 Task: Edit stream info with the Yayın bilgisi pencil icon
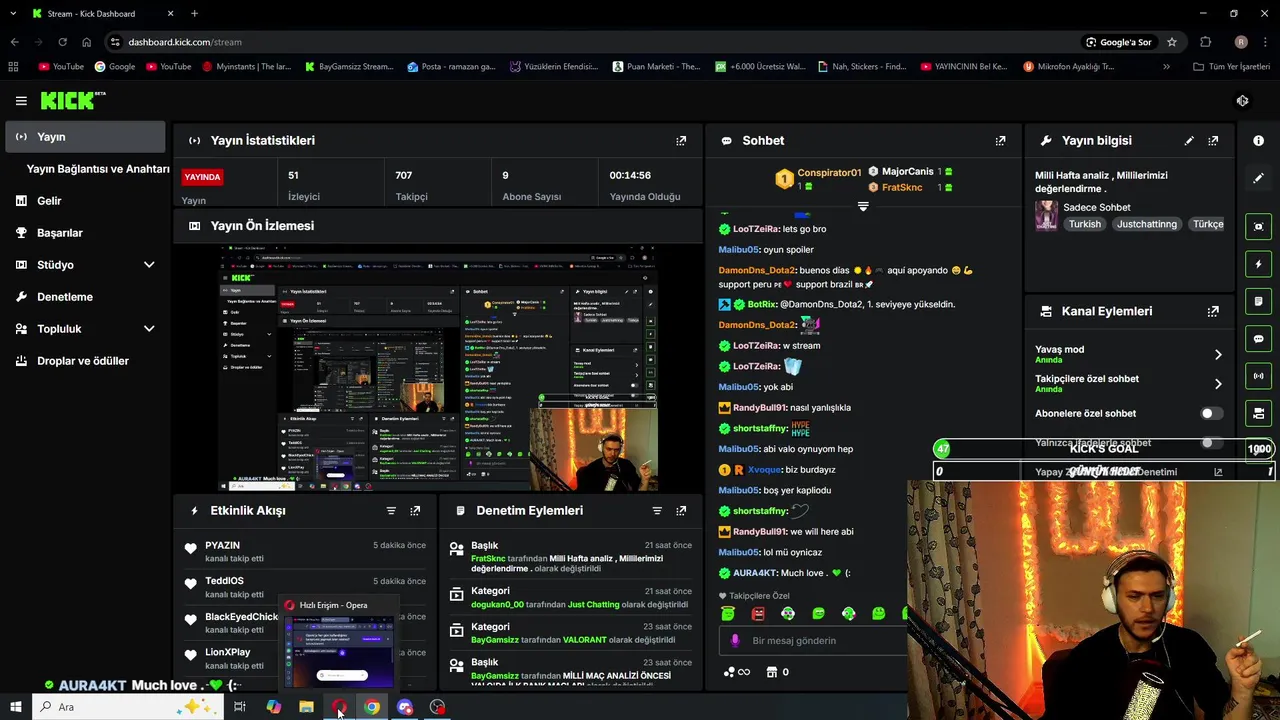(1189, 141)
